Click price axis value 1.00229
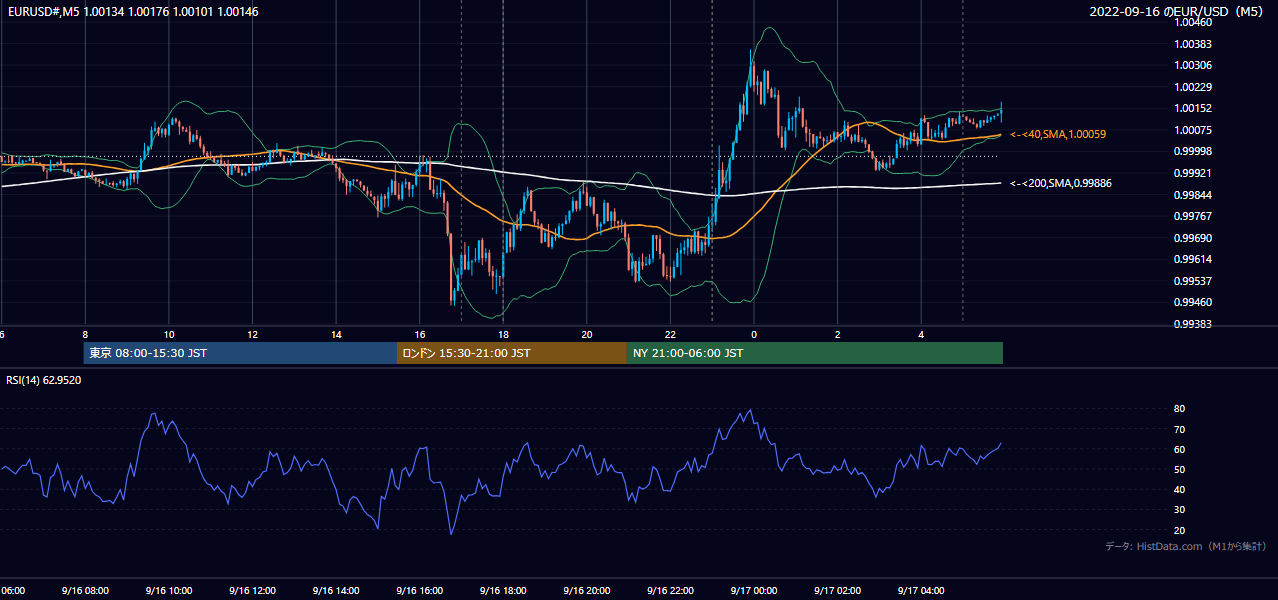This screenshot has width=1278, height=600. pyautogui.click(x=1193, y=87)
